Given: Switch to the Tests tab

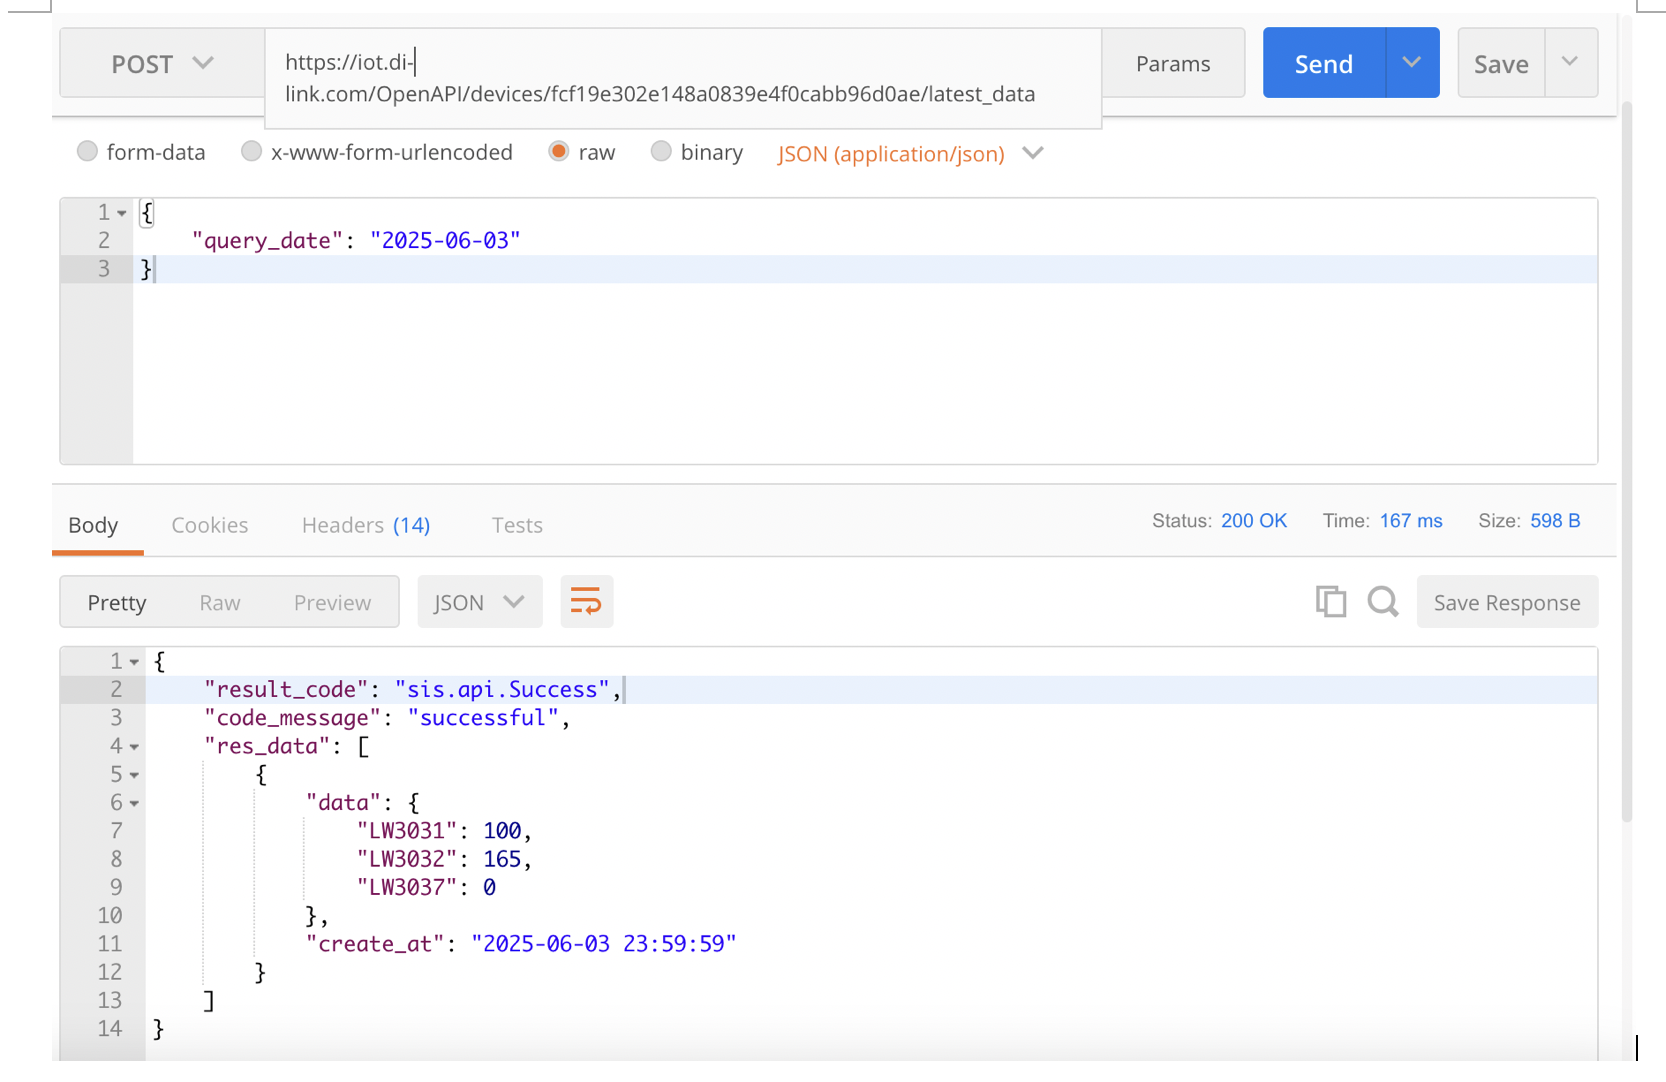Looking at the screenshot, I should click(517, 525).
